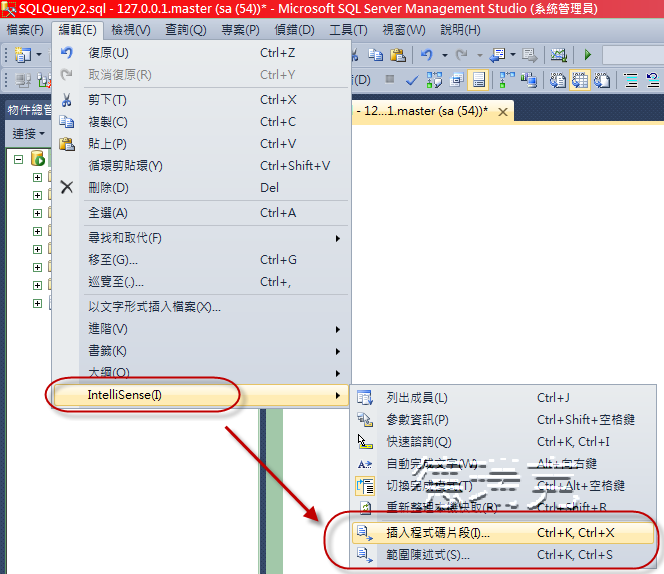This screenshot has height=574, width=664.
Task: Click Uncomment Selected Lines icon
Action: click(x=653, y=80)
